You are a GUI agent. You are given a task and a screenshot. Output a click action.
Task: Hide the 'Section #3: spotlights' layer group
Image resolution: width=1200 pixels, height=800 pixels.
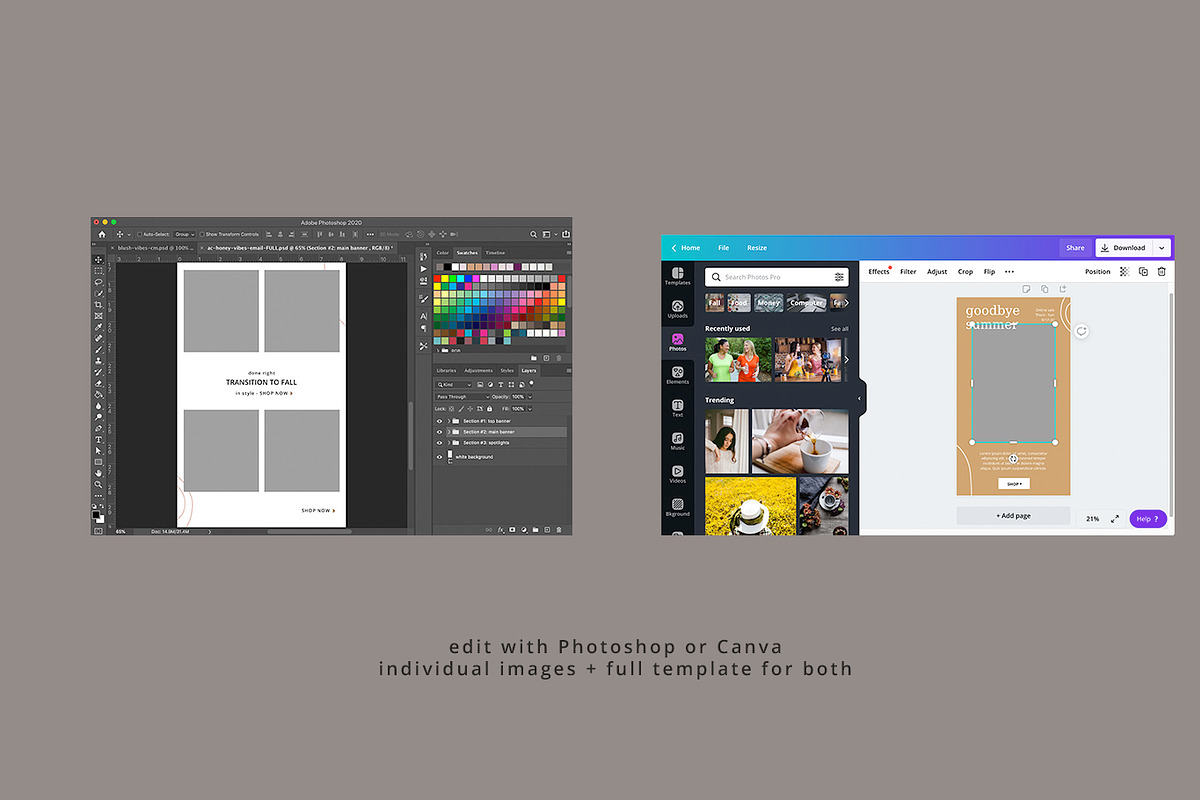[x=439, y=442]
